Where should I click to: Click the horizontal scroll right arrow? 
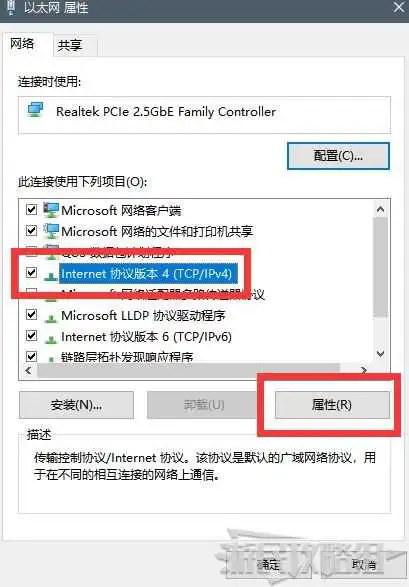pyautogui.click(x=363, y=370)
